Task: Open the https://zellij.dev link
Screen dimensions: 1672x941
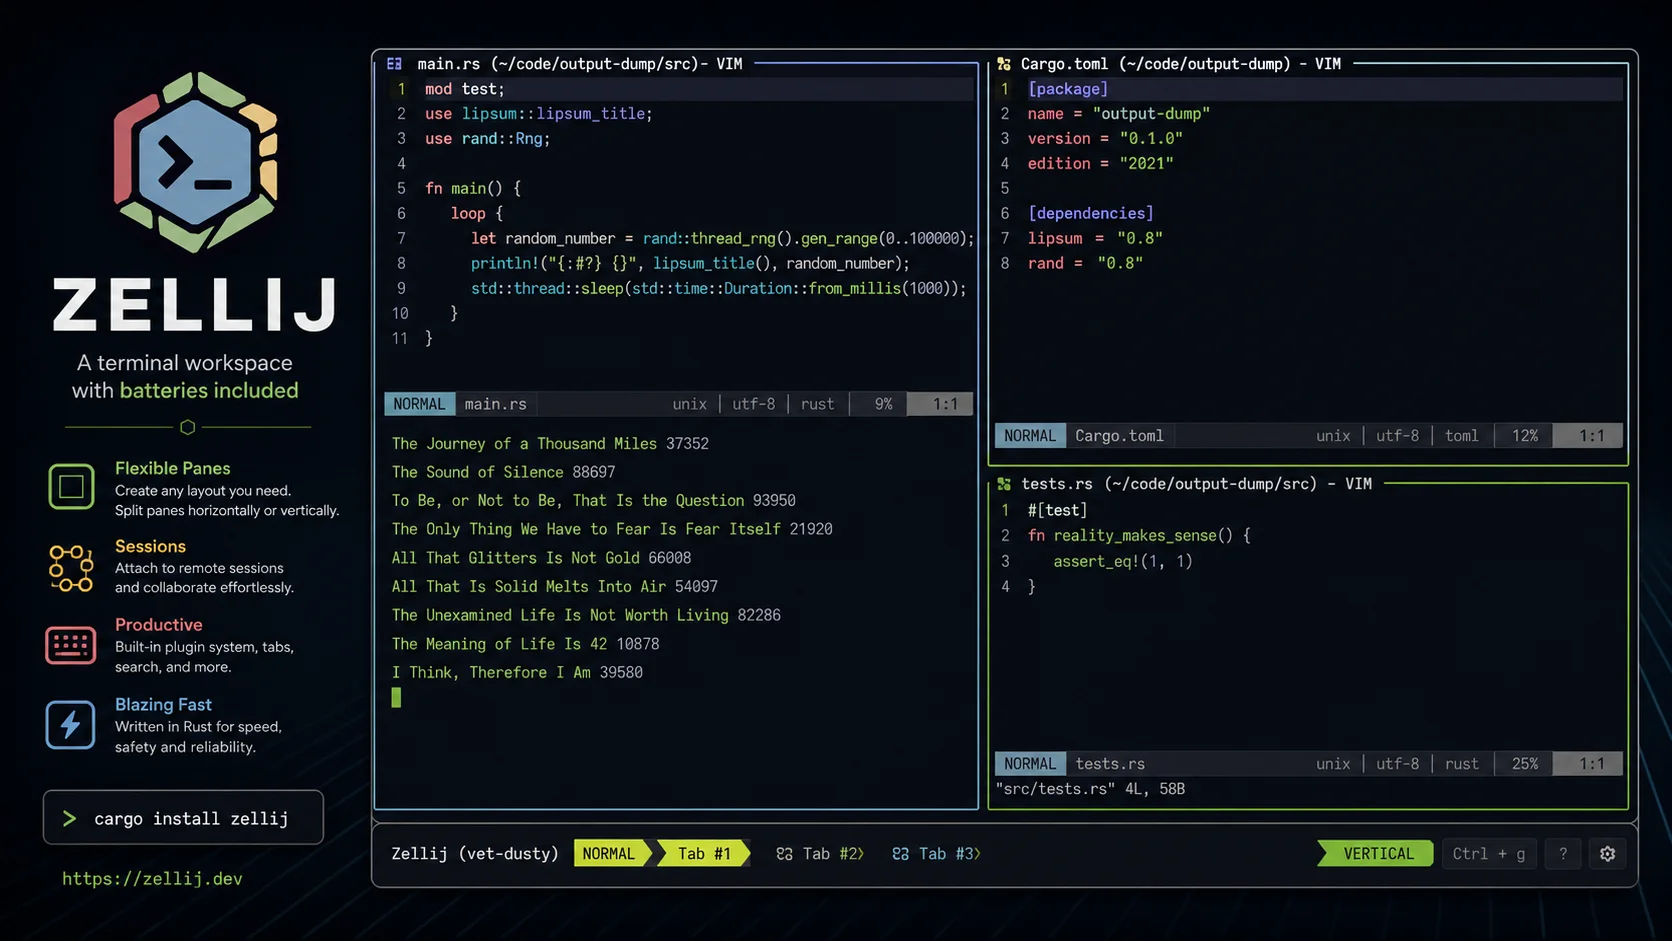Action: click(x=152, y=879)
